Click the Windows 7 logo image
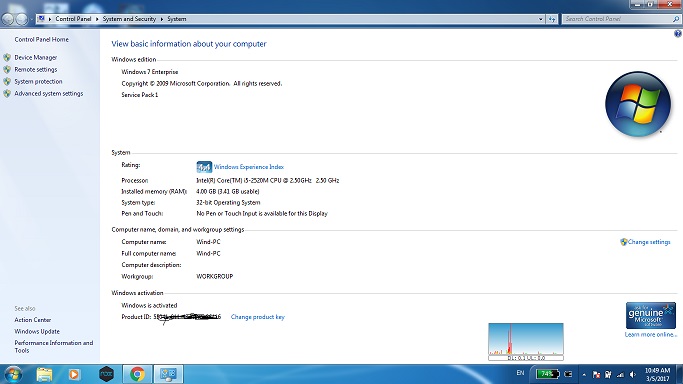The width and height of the screenshot is (683, 384). click(638, 104)
